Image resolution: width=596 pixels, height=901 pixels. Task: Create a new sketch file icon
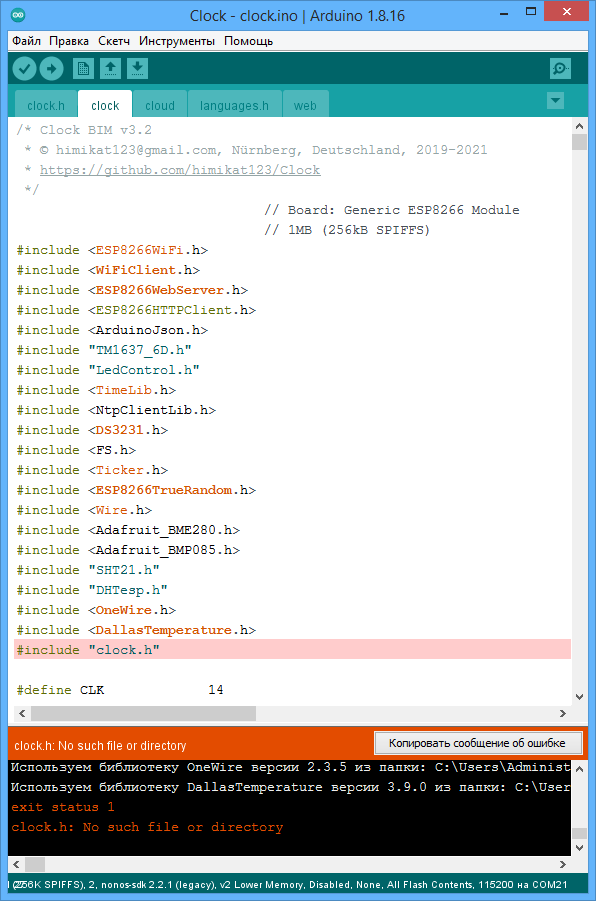tap(83, 69)
